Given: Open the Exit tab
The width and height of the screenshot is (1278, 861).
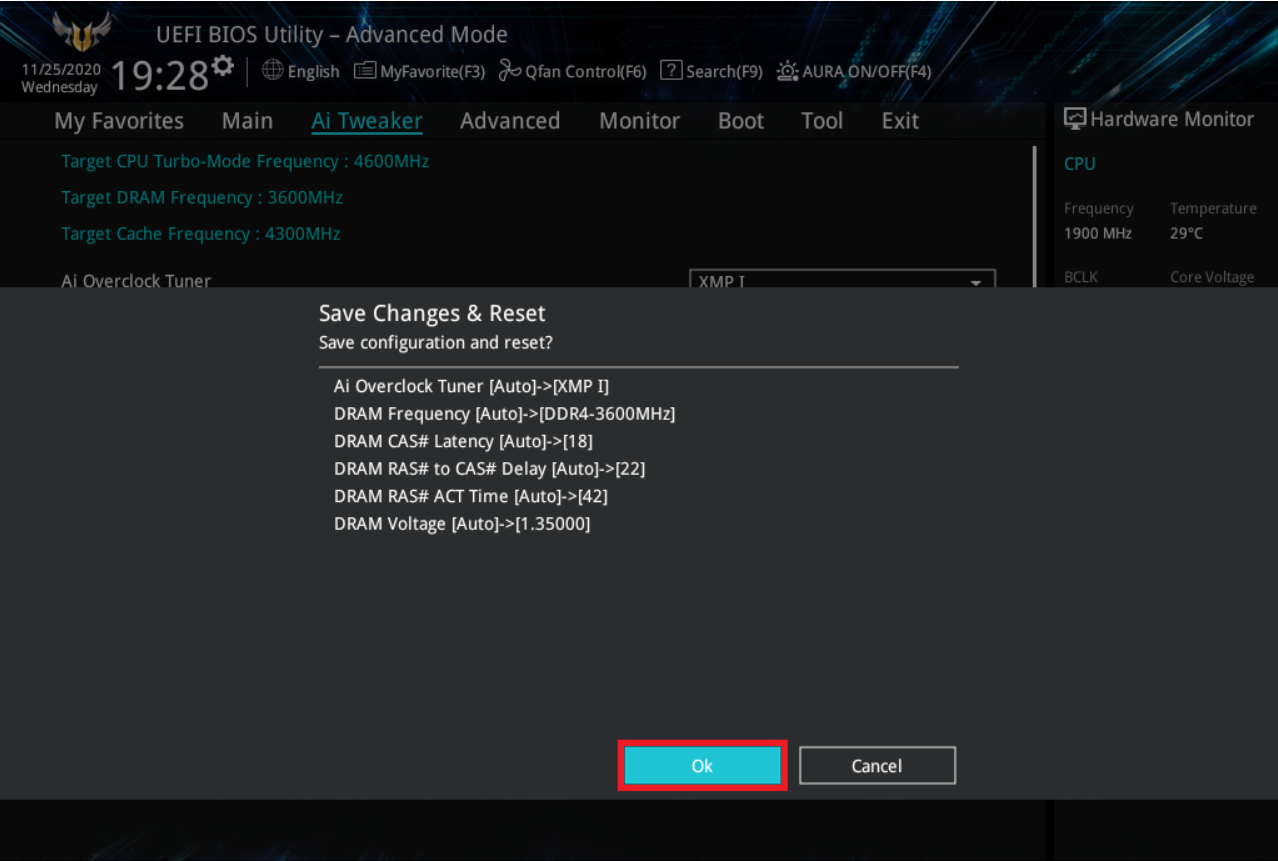Looking at the screenshot, I should (x=900, y=121).
